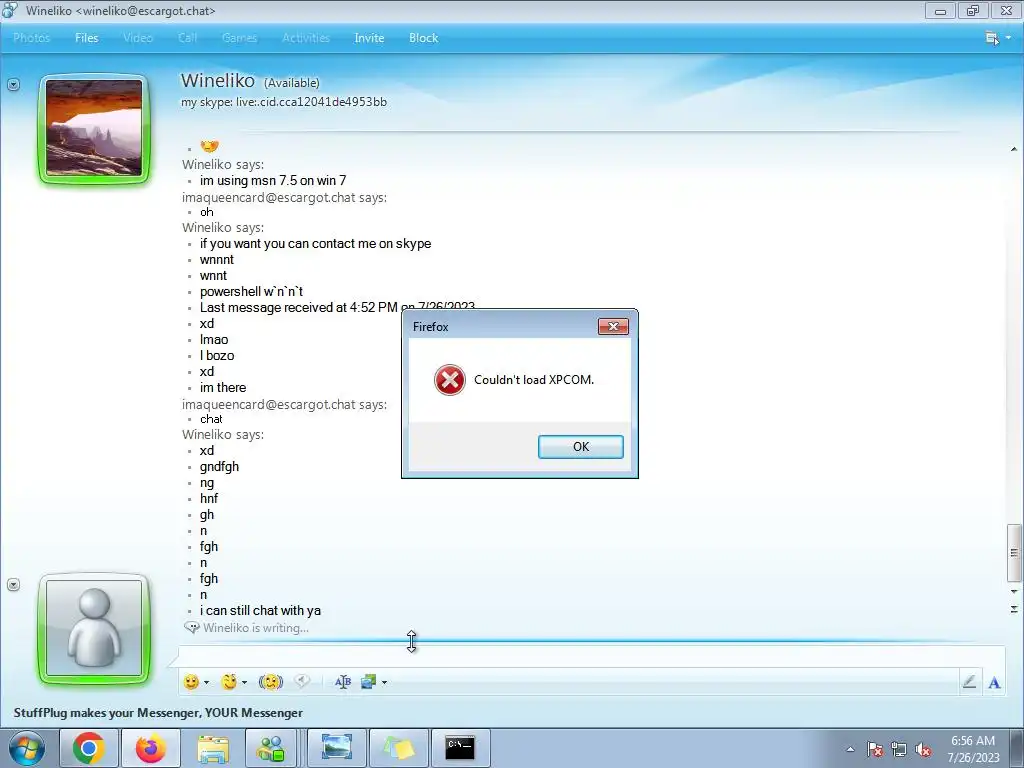Select the Video toolbar item
Screen dimensions: 1024x768
point(138,38)
